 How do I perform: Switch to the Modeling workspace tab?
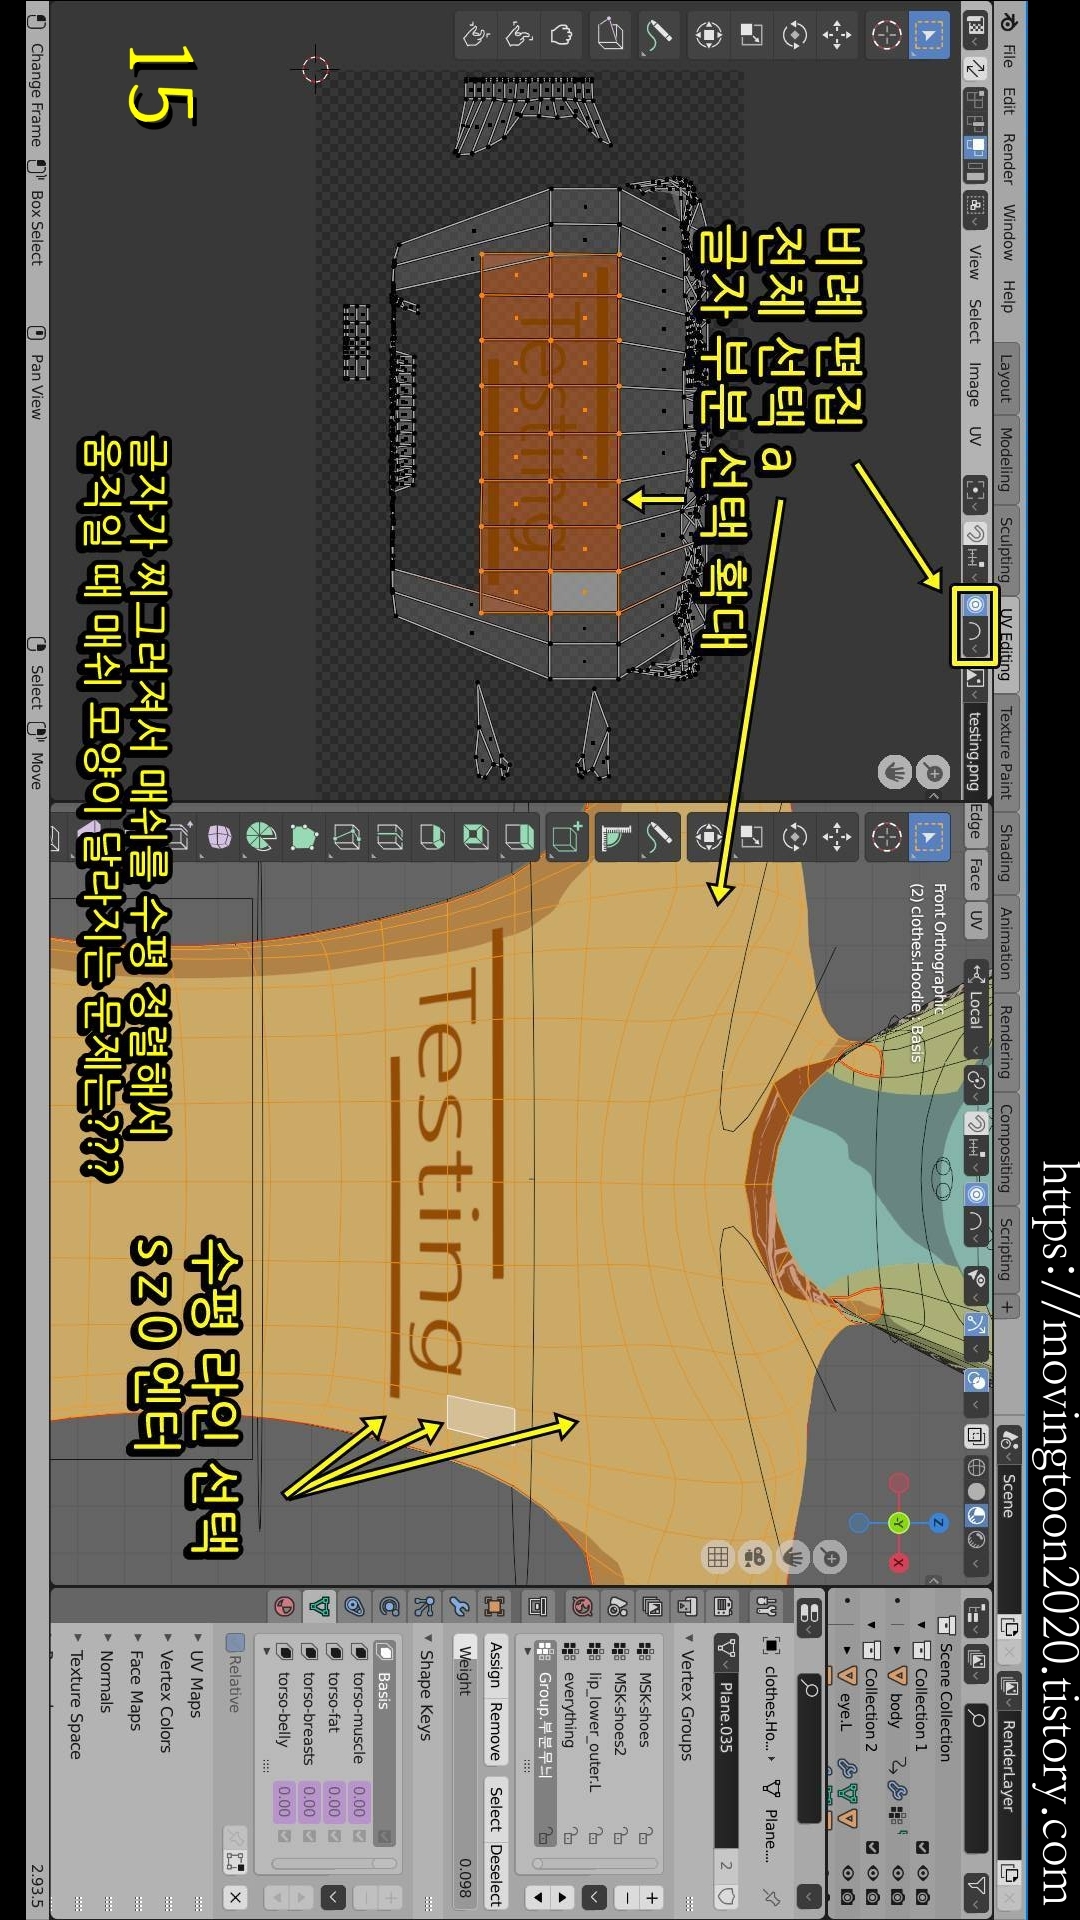tap(1006, 460)
